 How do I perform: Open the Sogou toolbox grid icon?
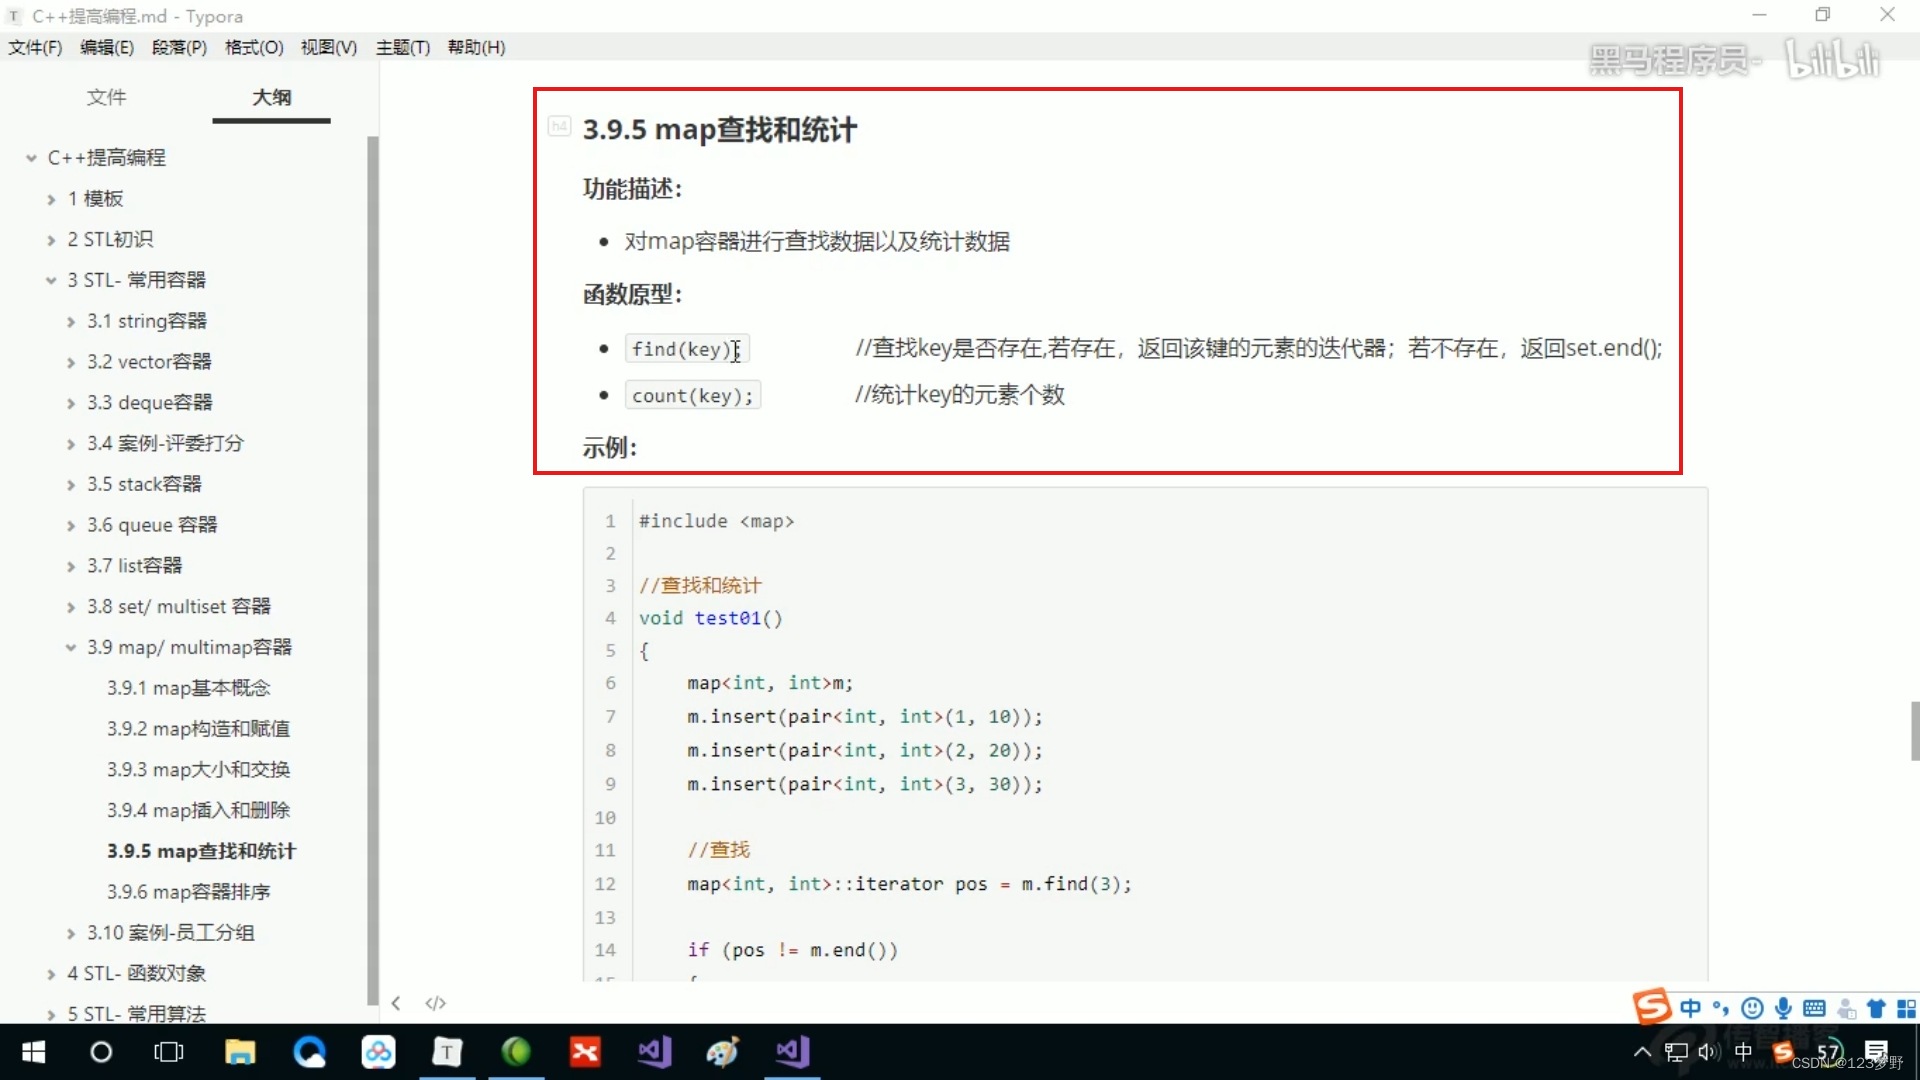click(1906, 1008)
